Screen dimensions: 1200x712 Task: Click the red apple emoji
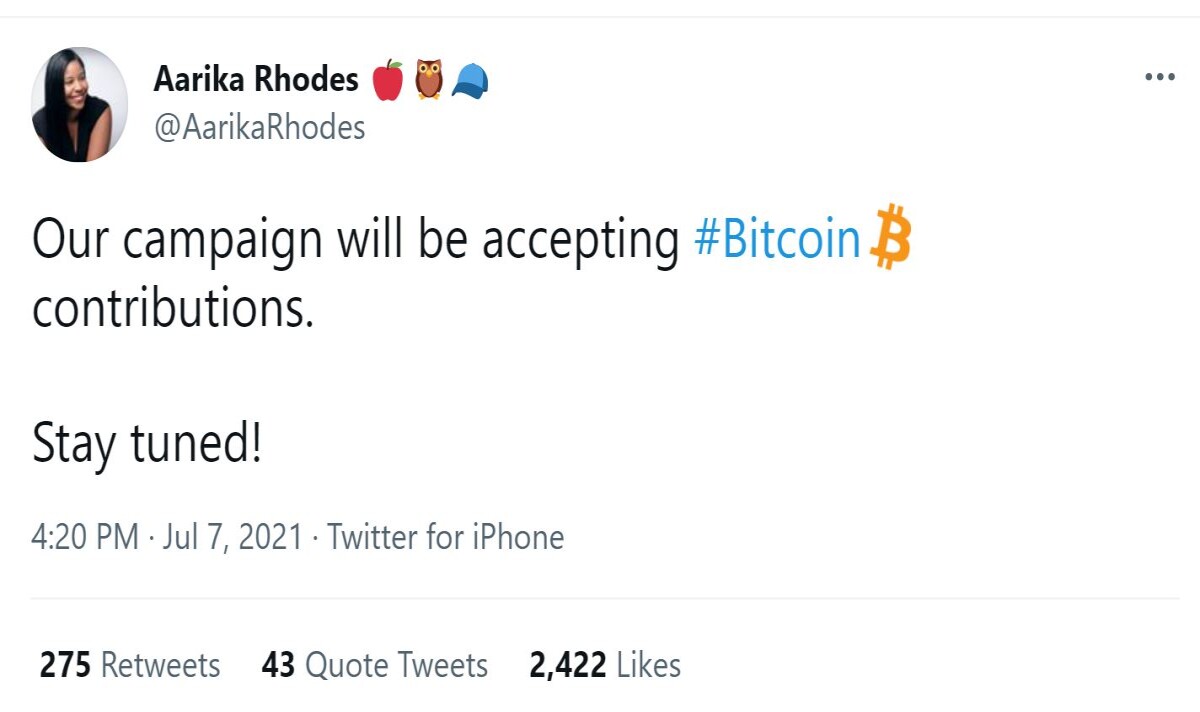click(x=387, y=81)
